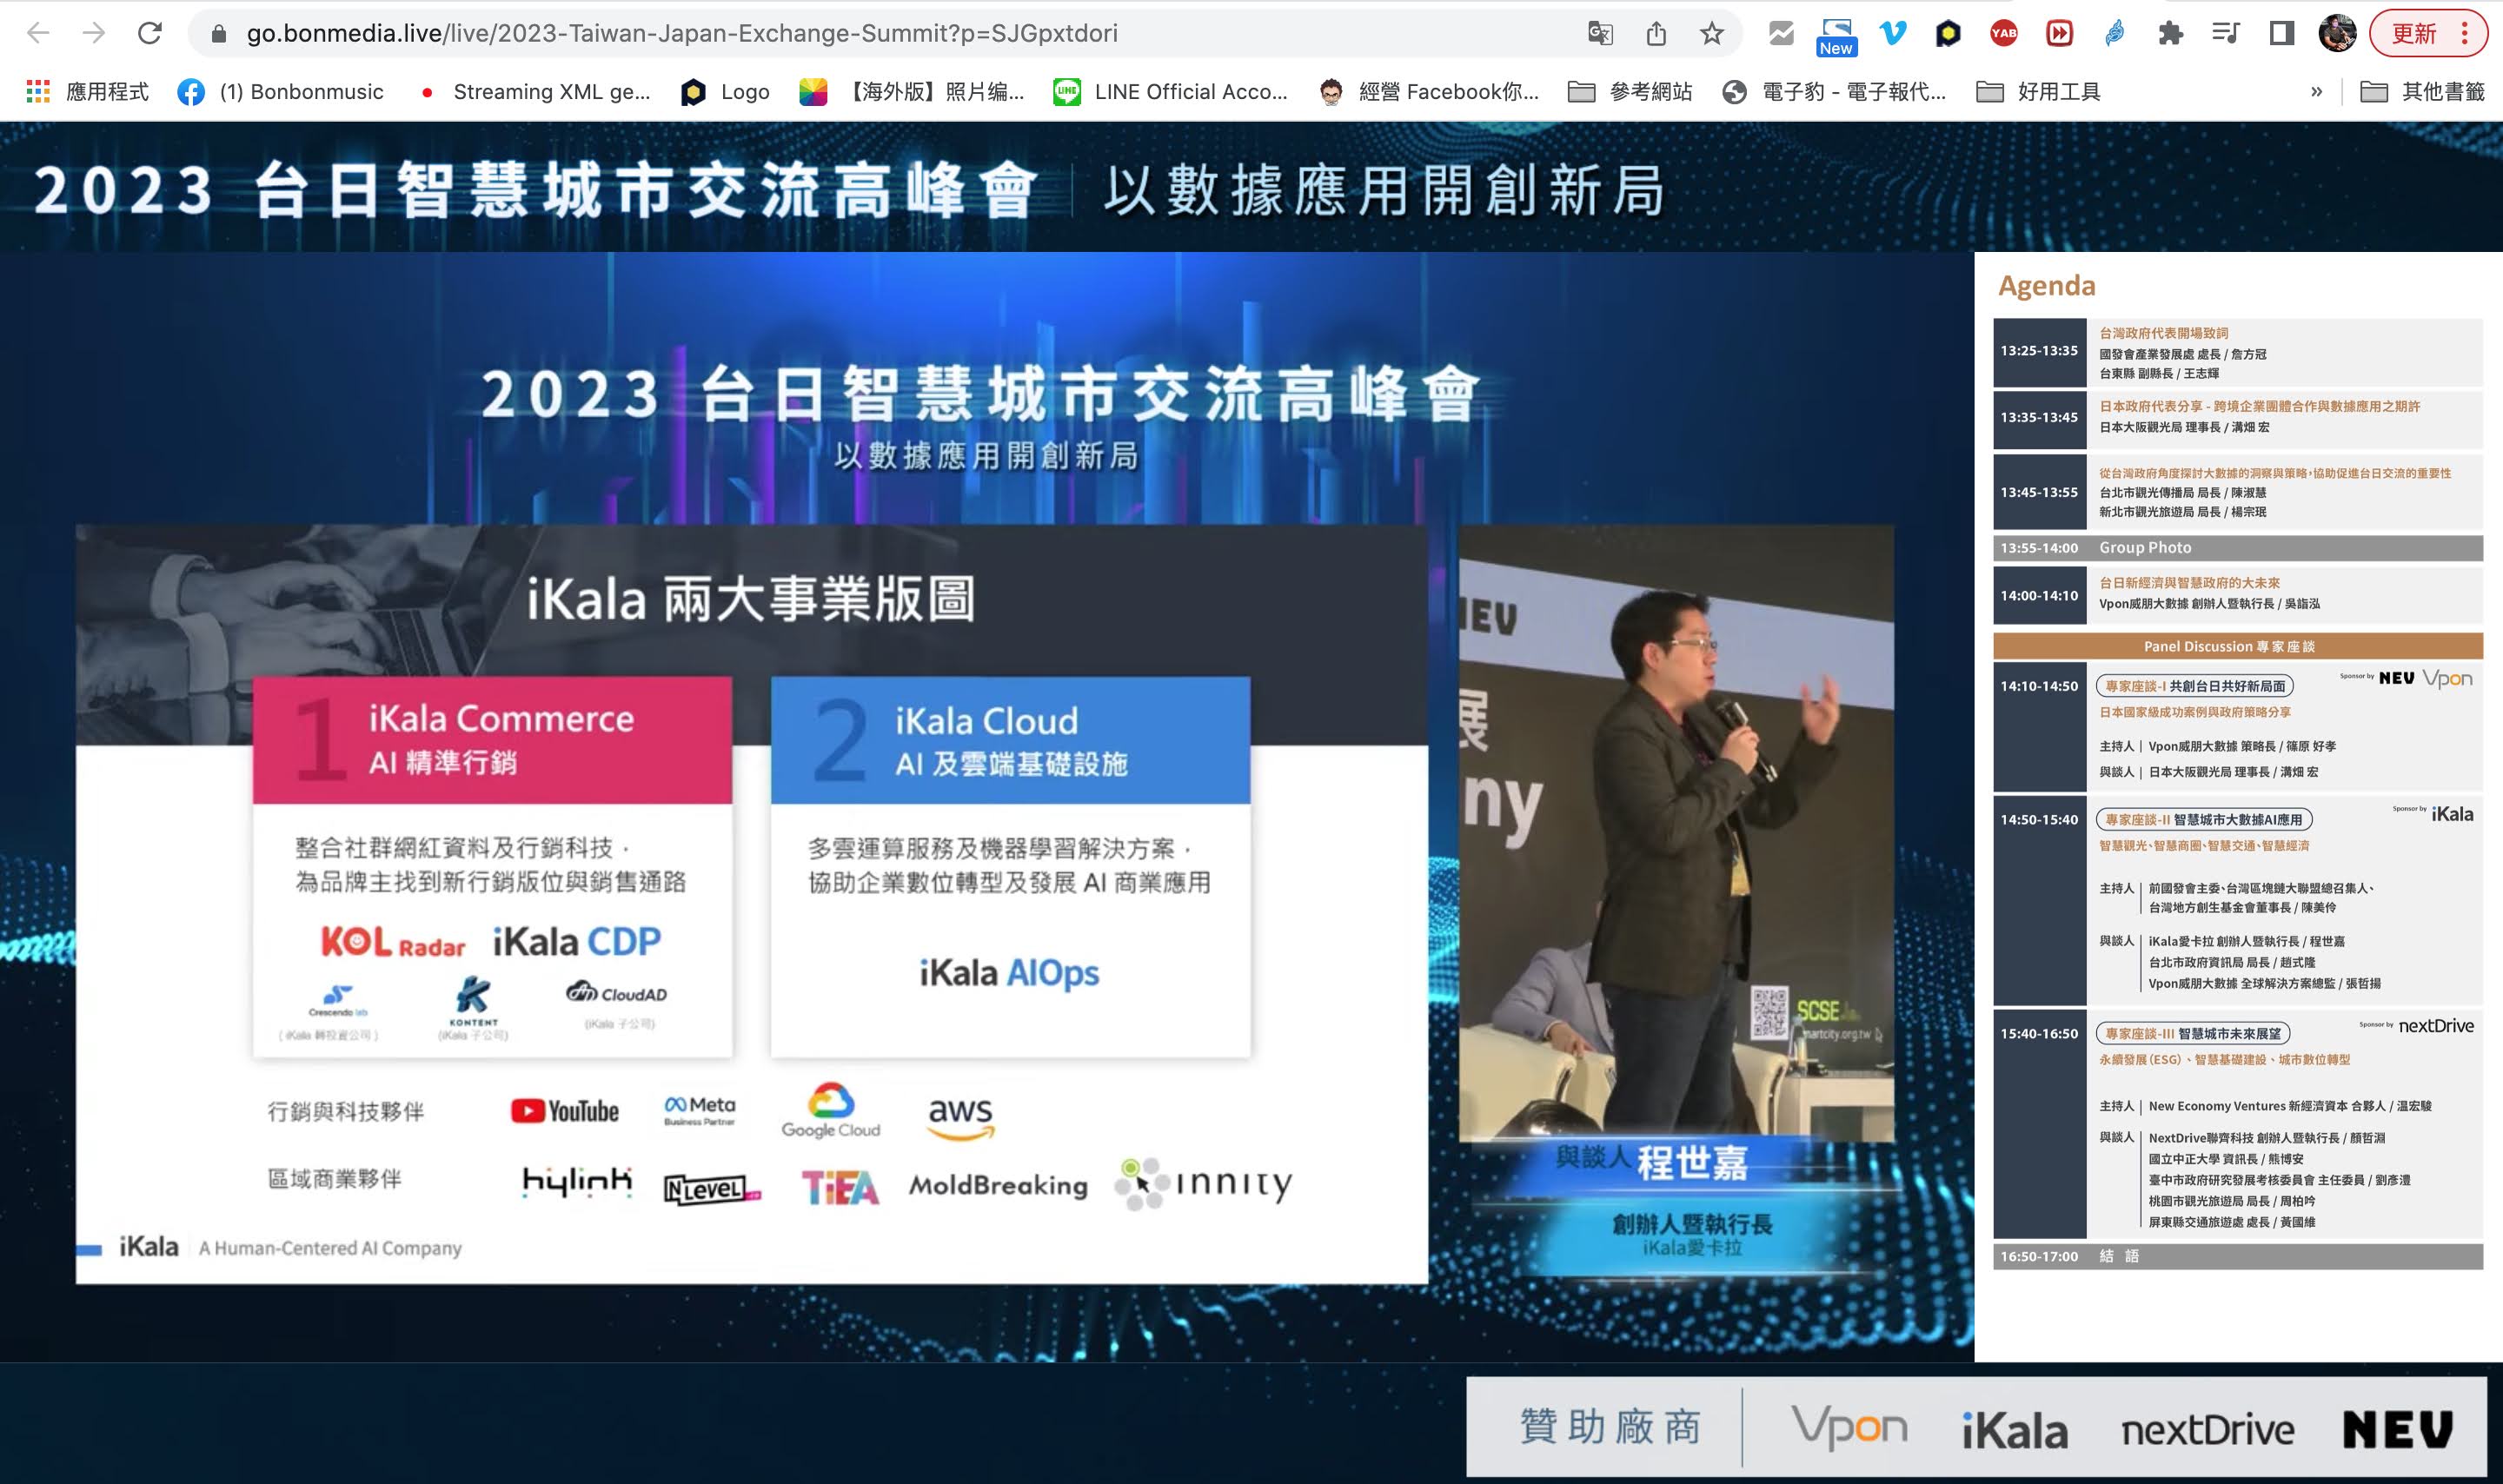Expand the 參考網站 bookmark folder
This screenshot has width=2503, height=1484.
(x=1630, y=92)
